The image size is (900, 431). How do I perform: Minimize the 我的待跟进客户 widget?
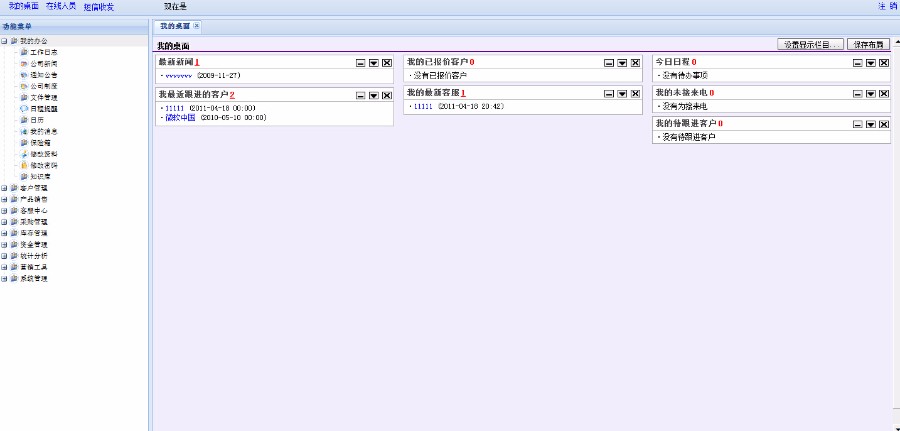click(858, 125)
